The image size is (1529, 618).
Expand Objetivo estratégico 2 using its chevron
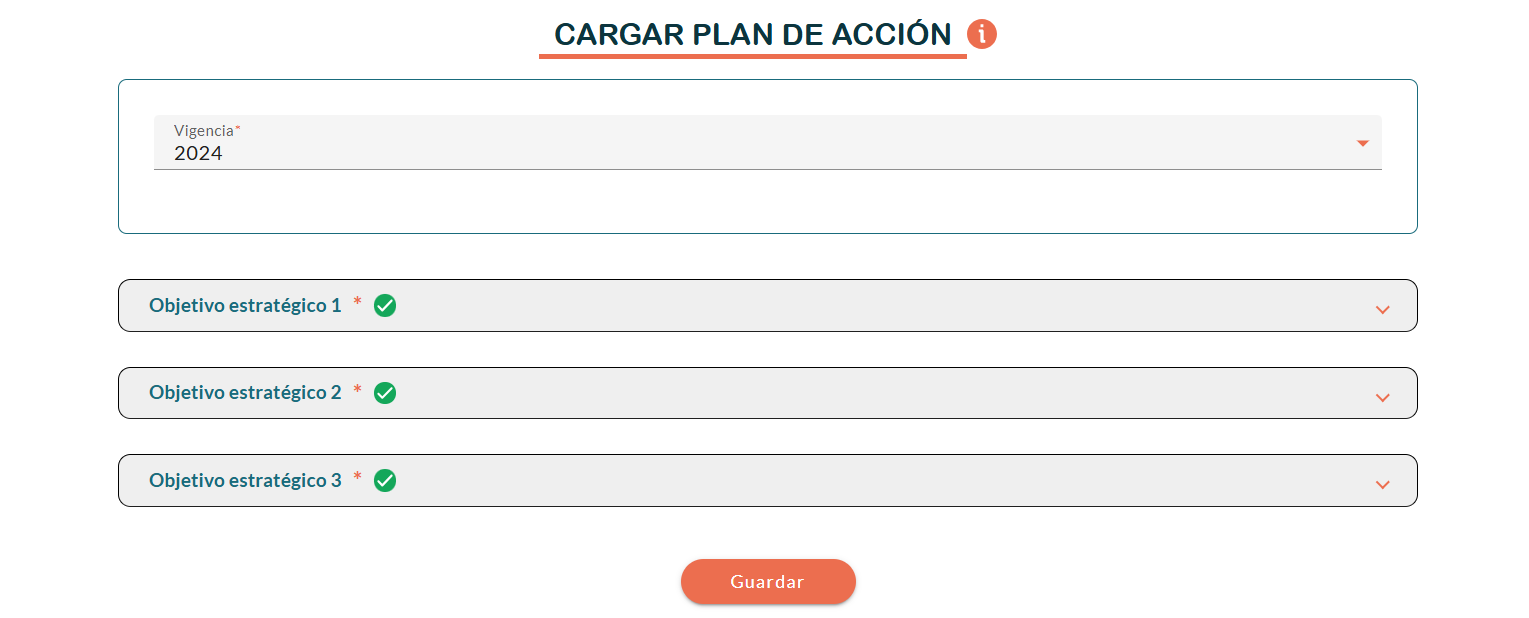click(x=1382, y=397)
